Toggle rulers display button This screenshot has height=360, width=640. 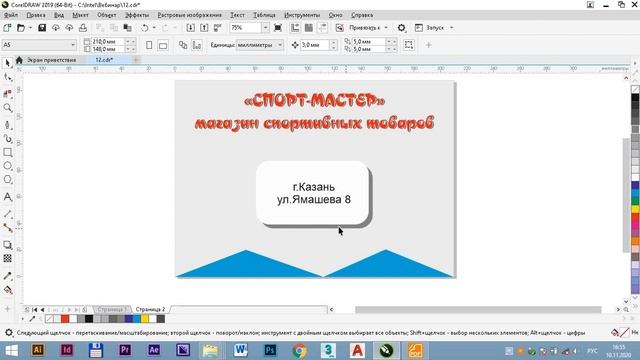[295, 28]
